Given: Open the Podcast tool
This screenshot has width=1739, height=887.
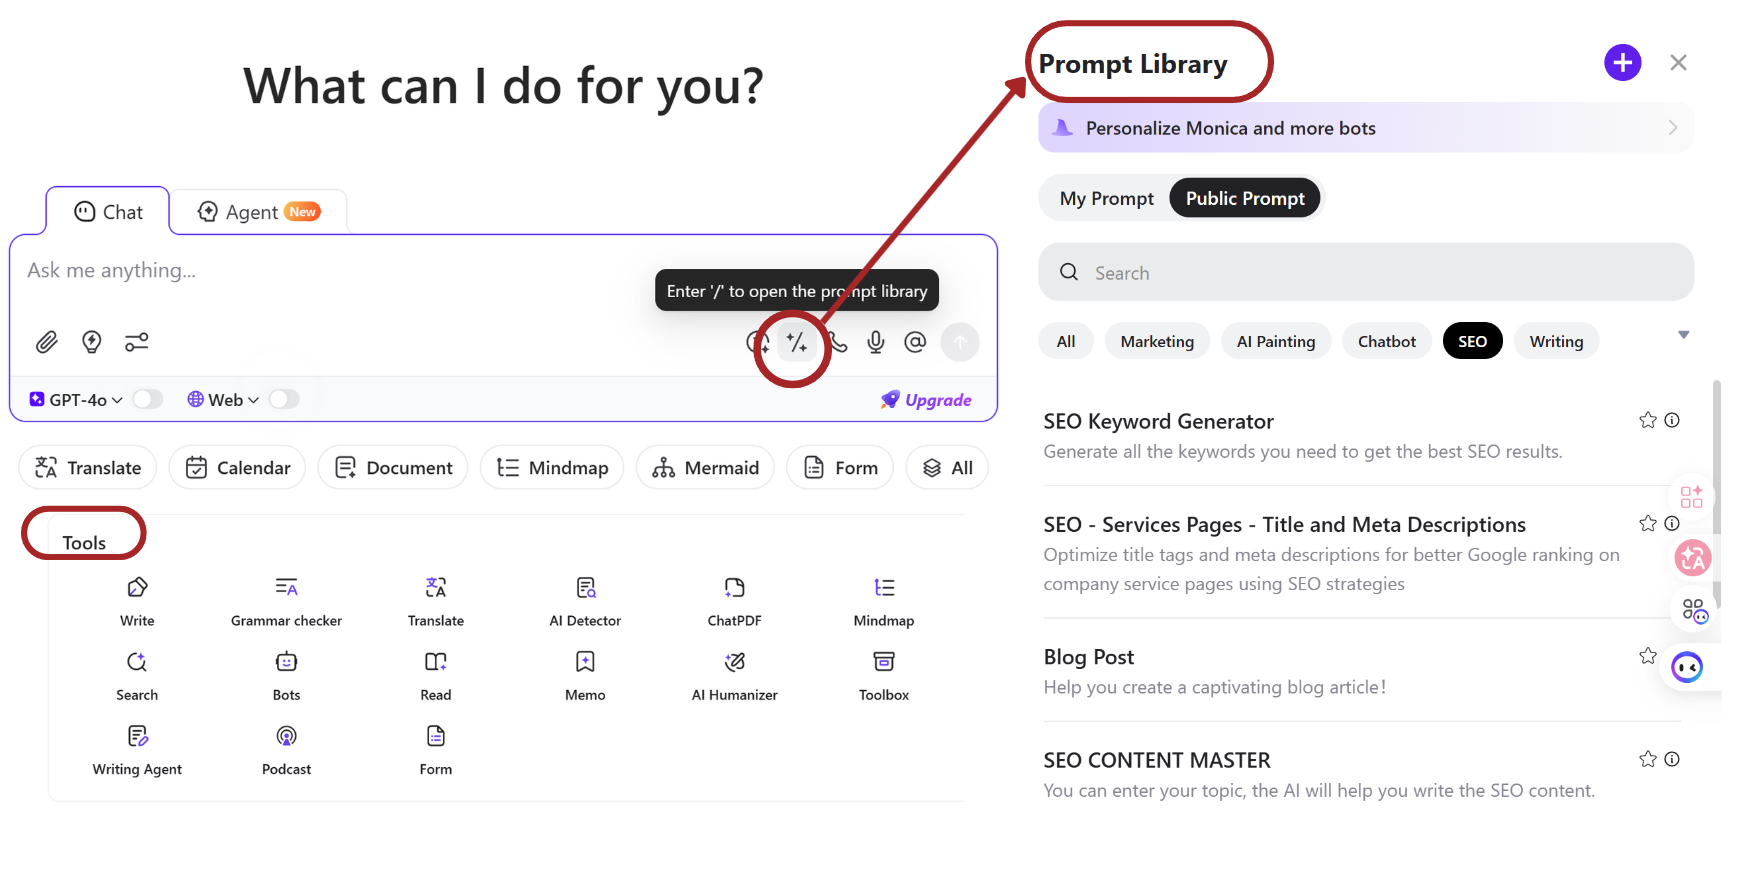Looking at the screenshot, I should point(287,750).
